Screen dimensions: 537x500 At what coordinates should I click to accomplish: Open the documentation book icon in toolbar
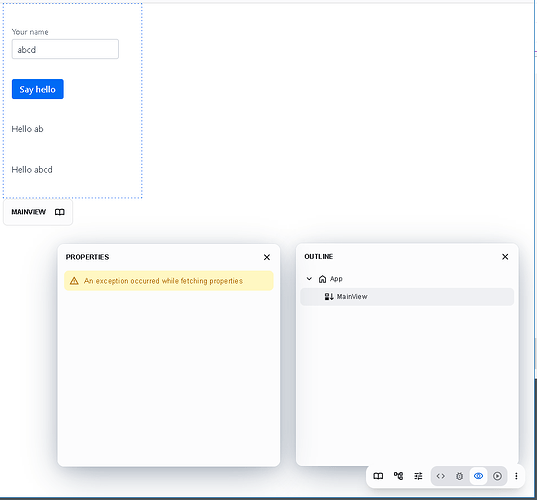point(378,476)
